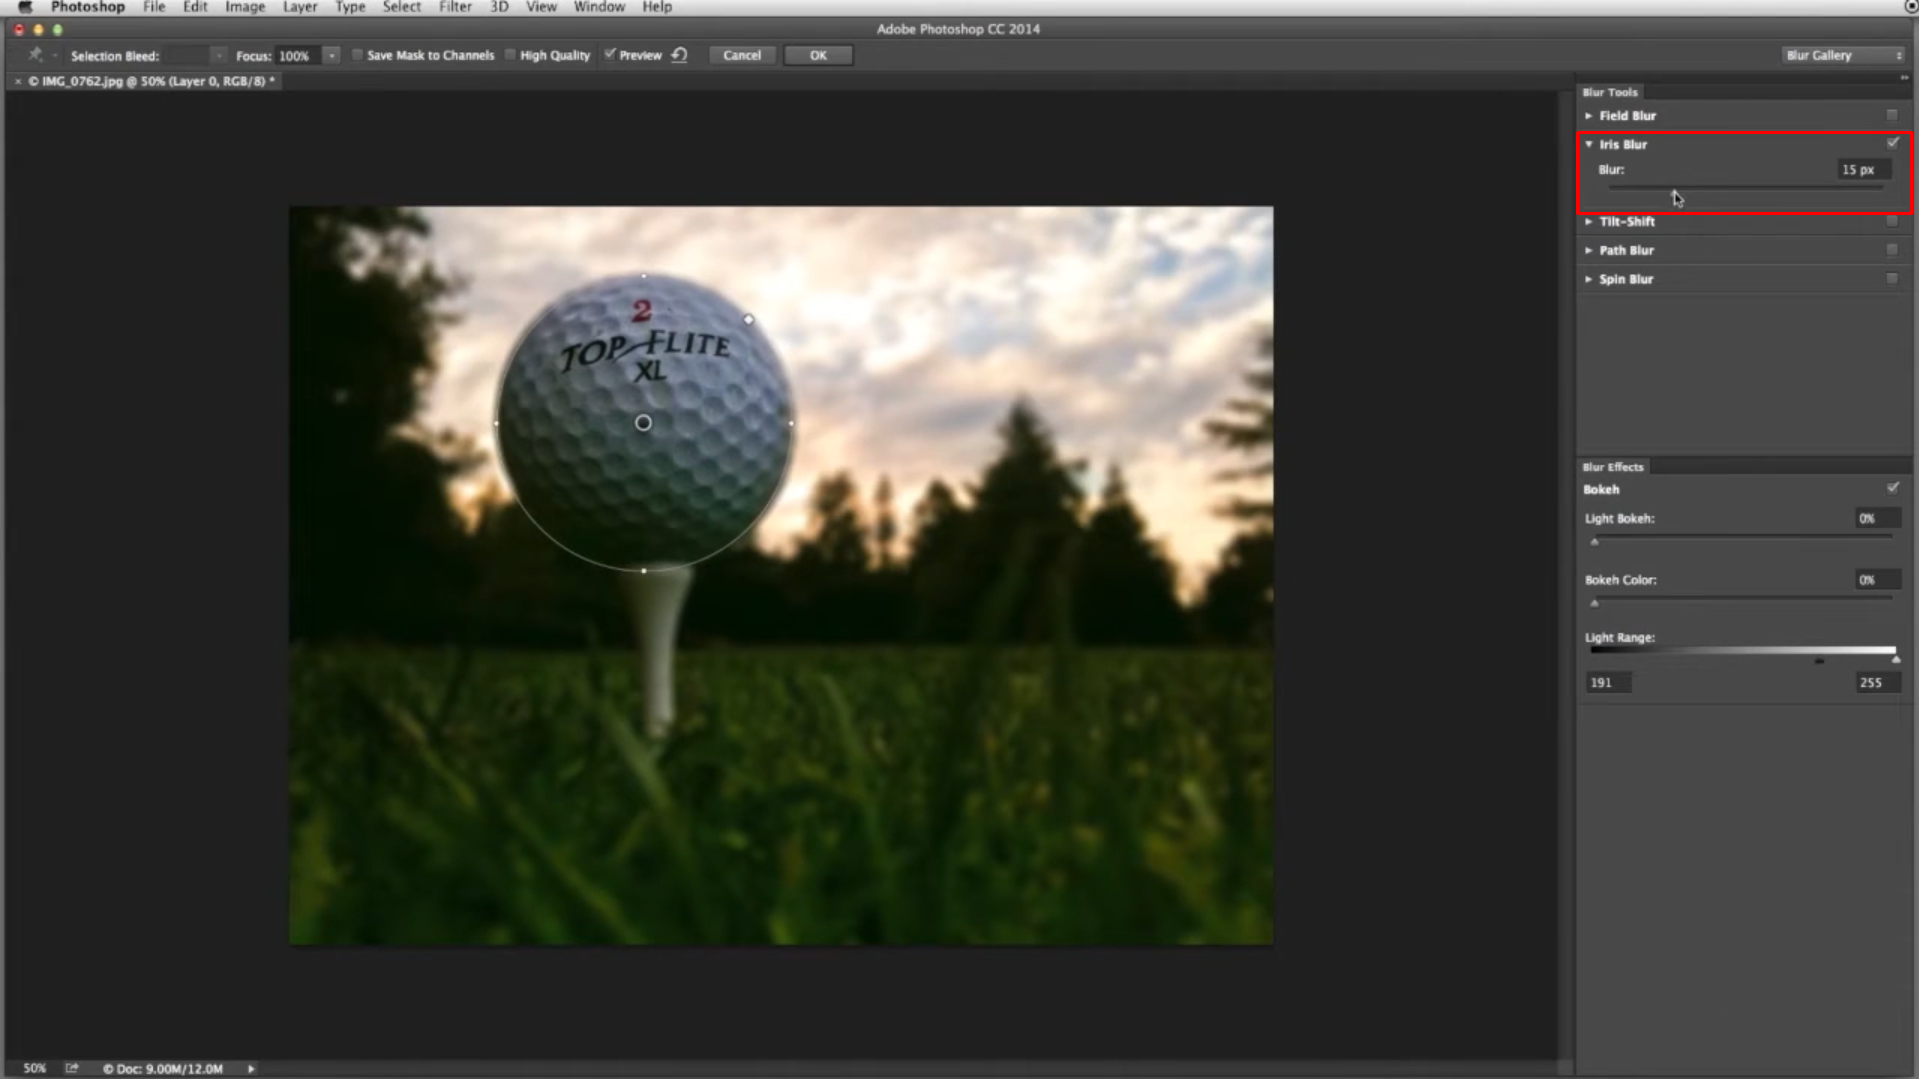
Task: Click the panel menu icon on Blur Tools
Action: [x=1903, y=78]
